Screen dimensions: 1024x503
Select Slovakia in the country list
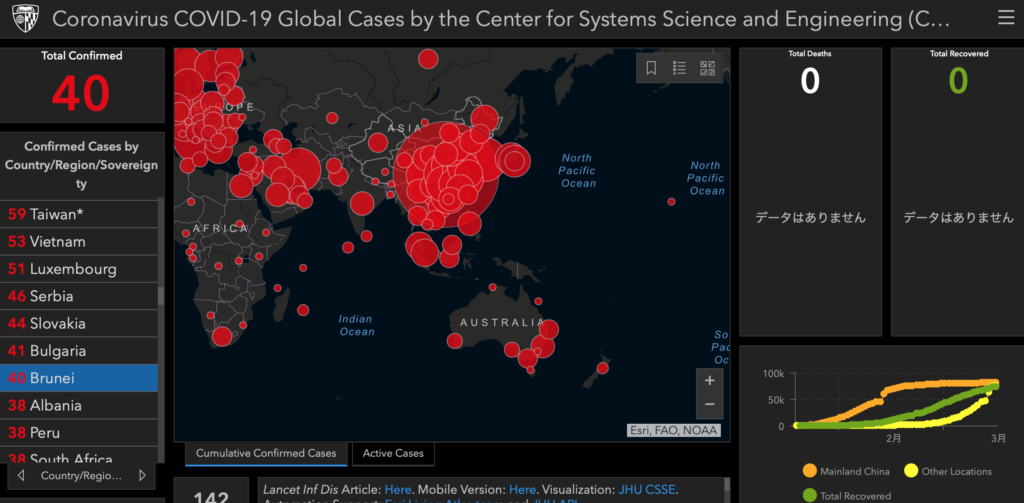79,324
